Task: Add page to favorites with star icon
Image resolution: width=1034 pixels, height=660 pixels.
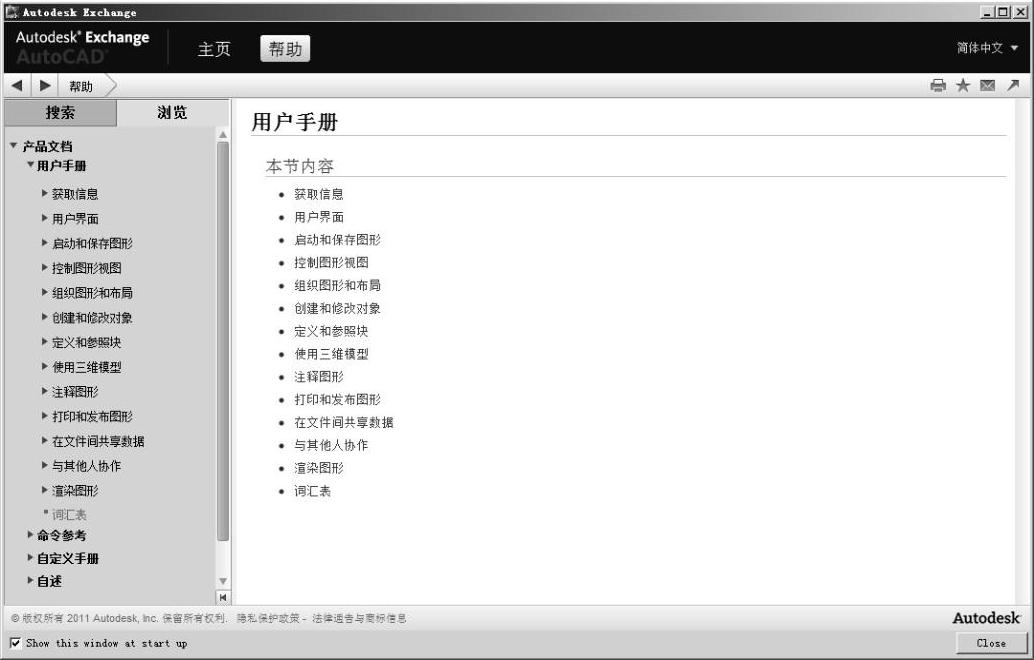Action: click(963, 86)
